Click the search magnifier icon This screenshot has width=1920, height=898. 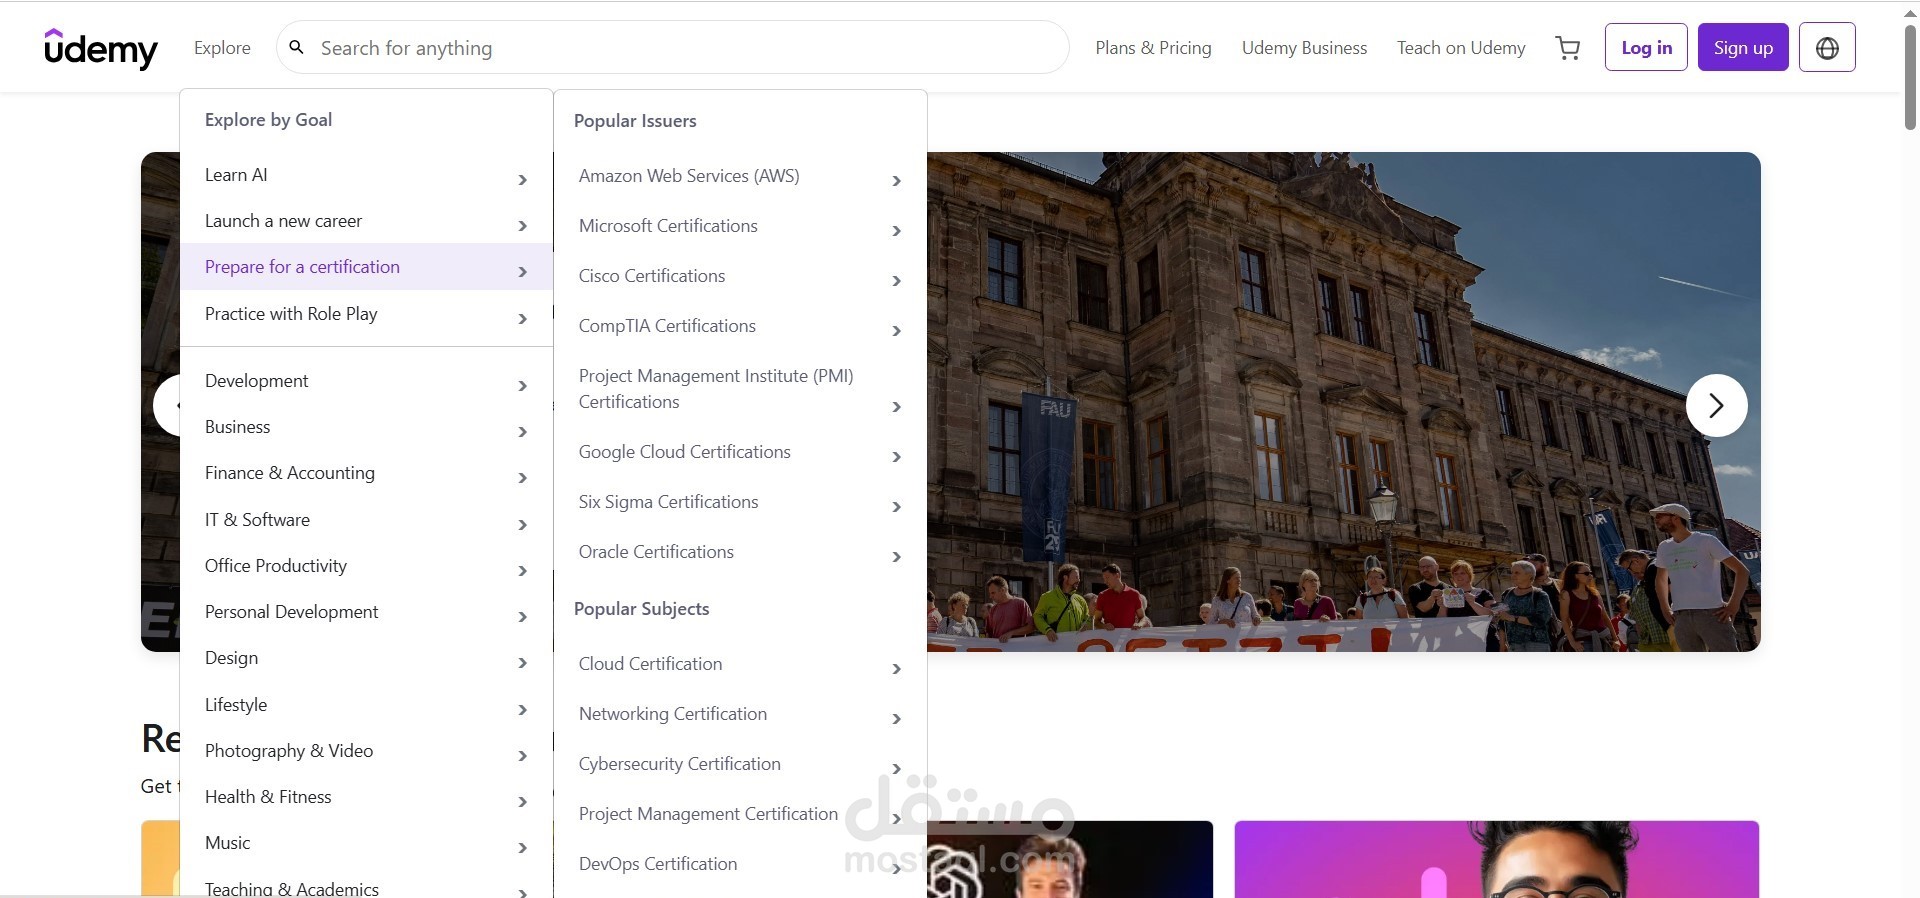(x=297, y=47)
